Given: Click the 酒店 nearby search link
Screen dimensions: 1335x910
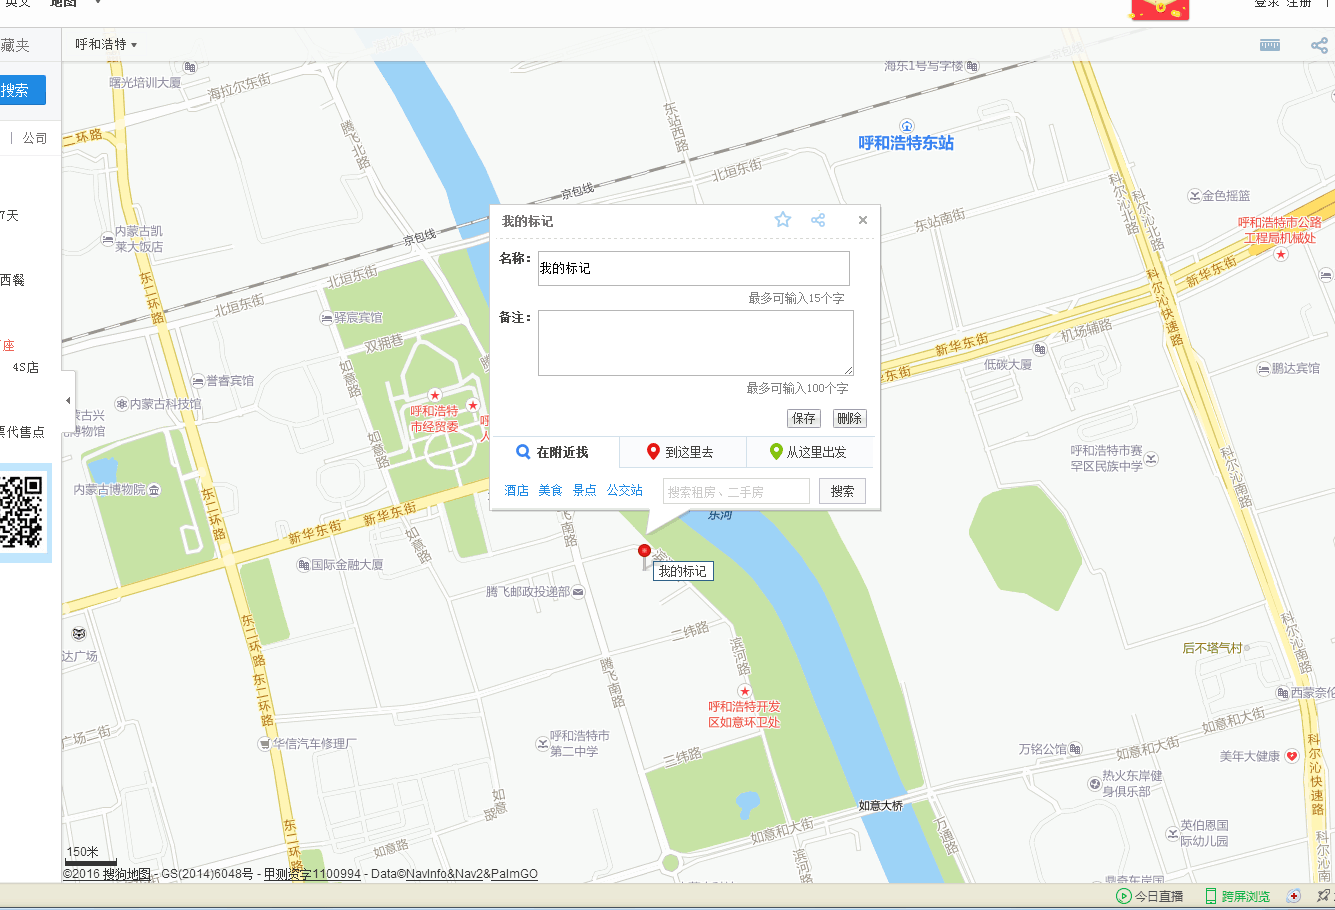Looking at the screenshot, I should (516, 490).
